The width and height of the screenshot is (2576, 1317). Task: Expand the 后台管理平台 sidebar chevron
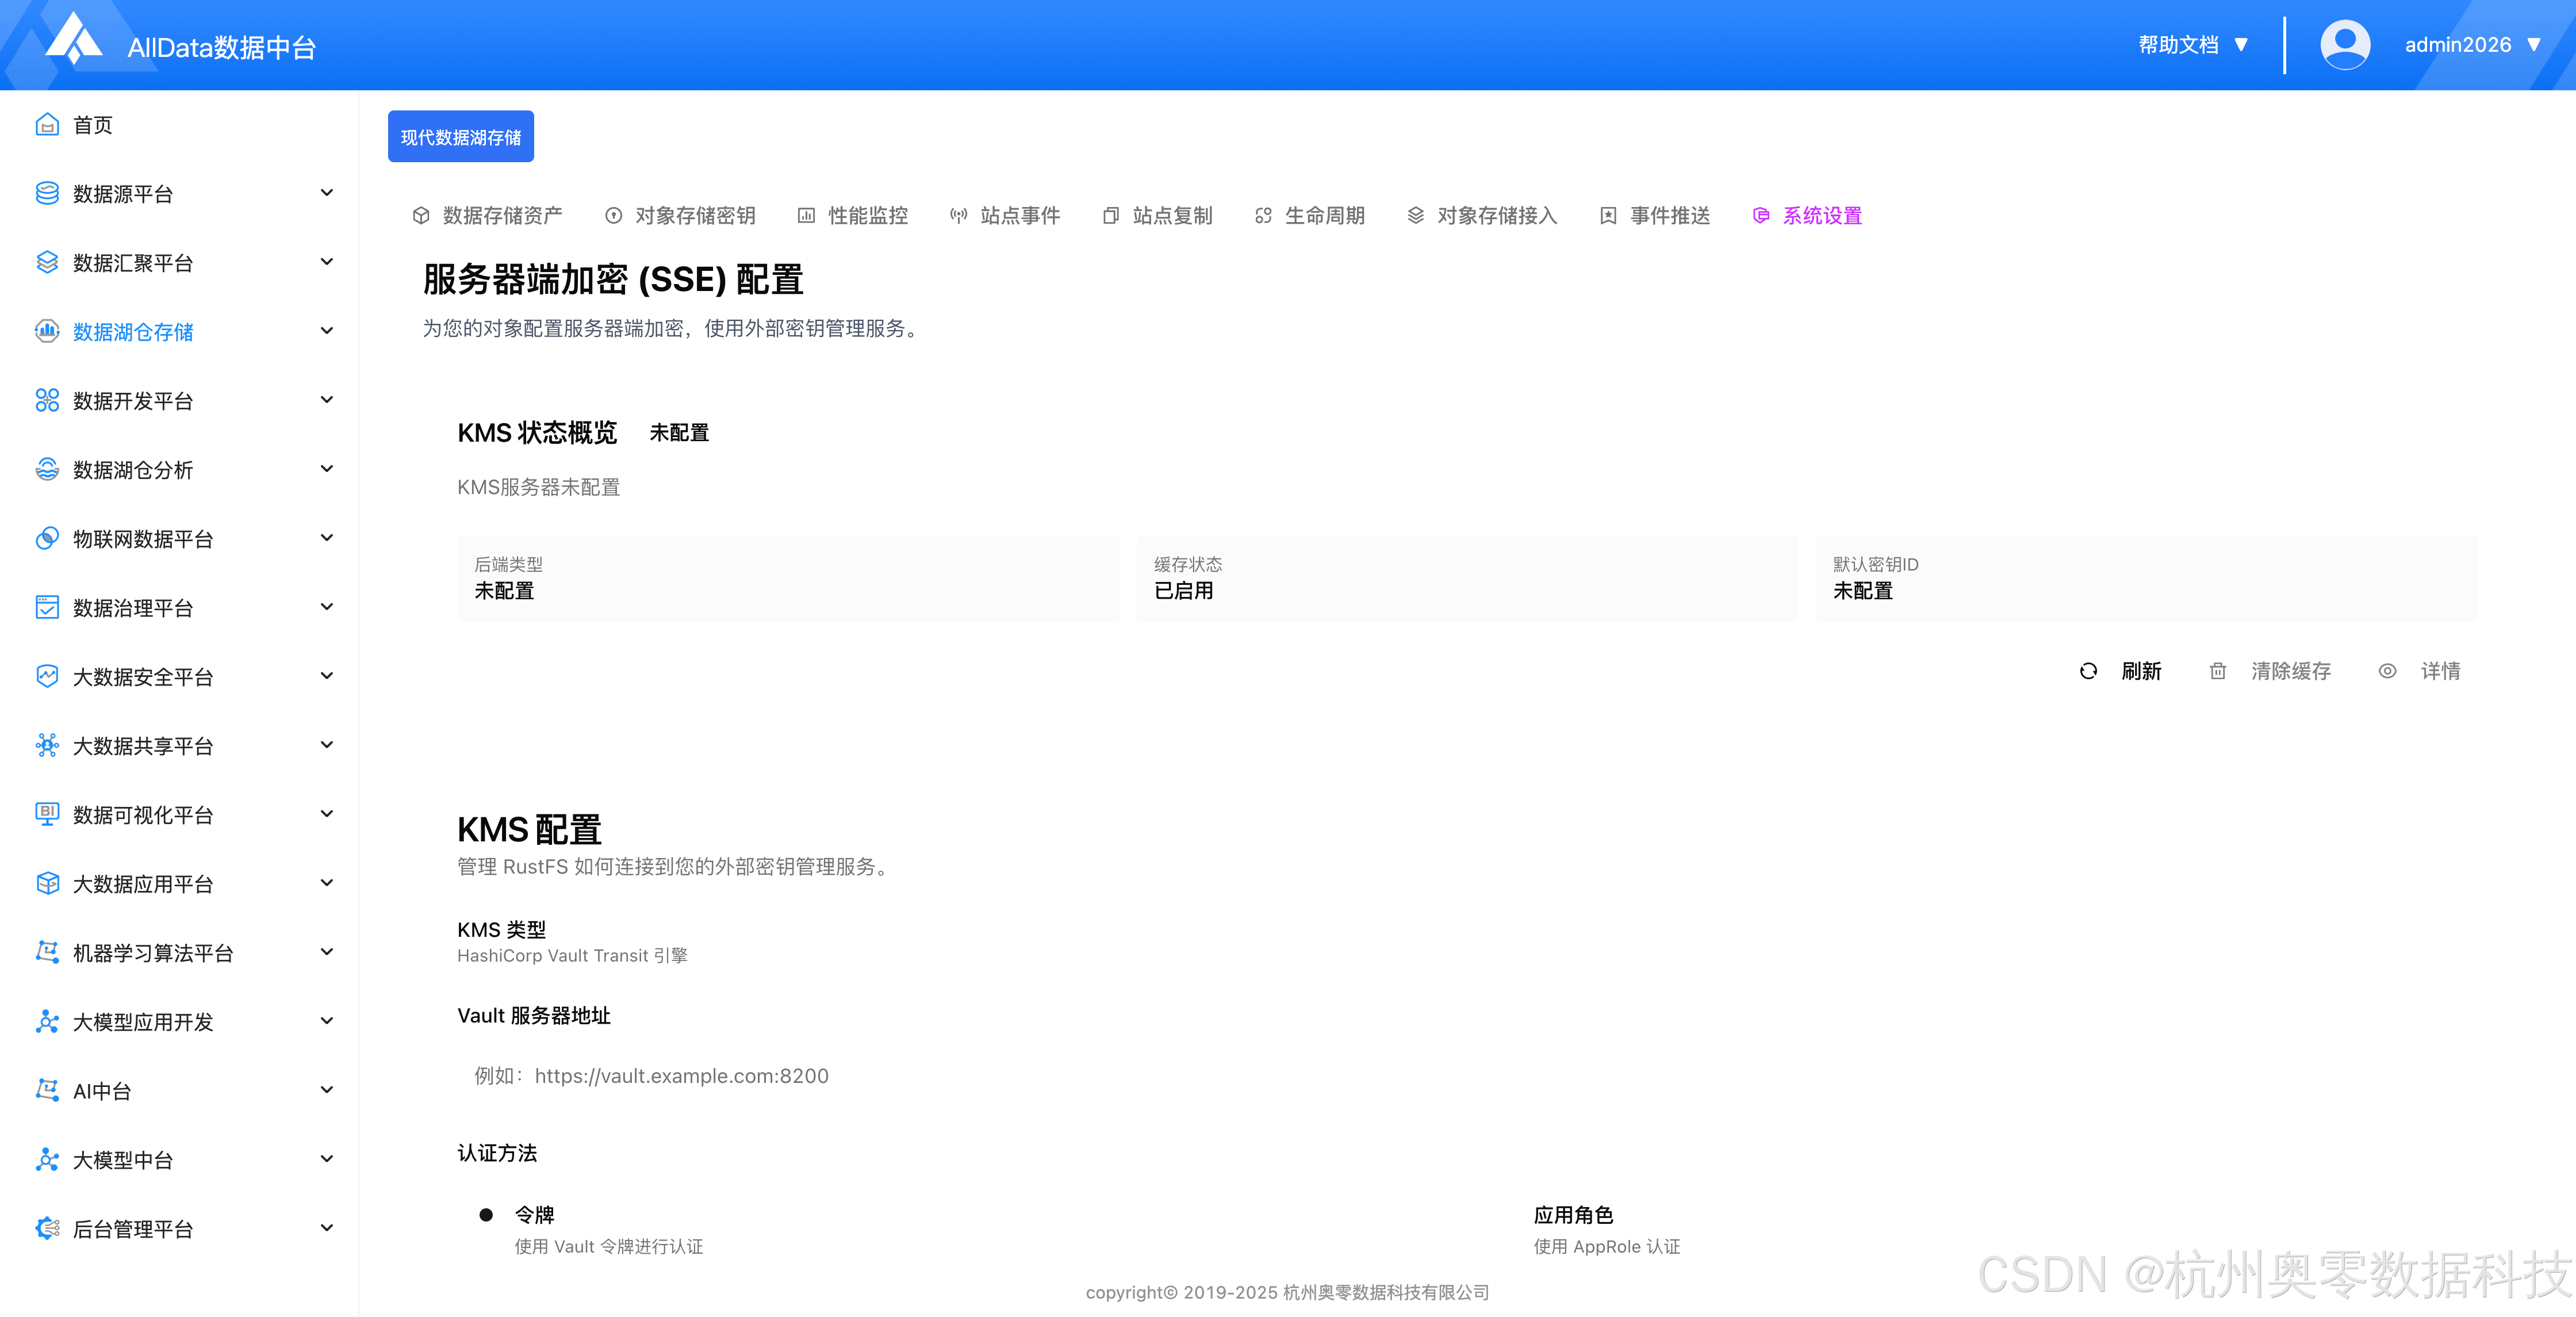coord(326,1228)
